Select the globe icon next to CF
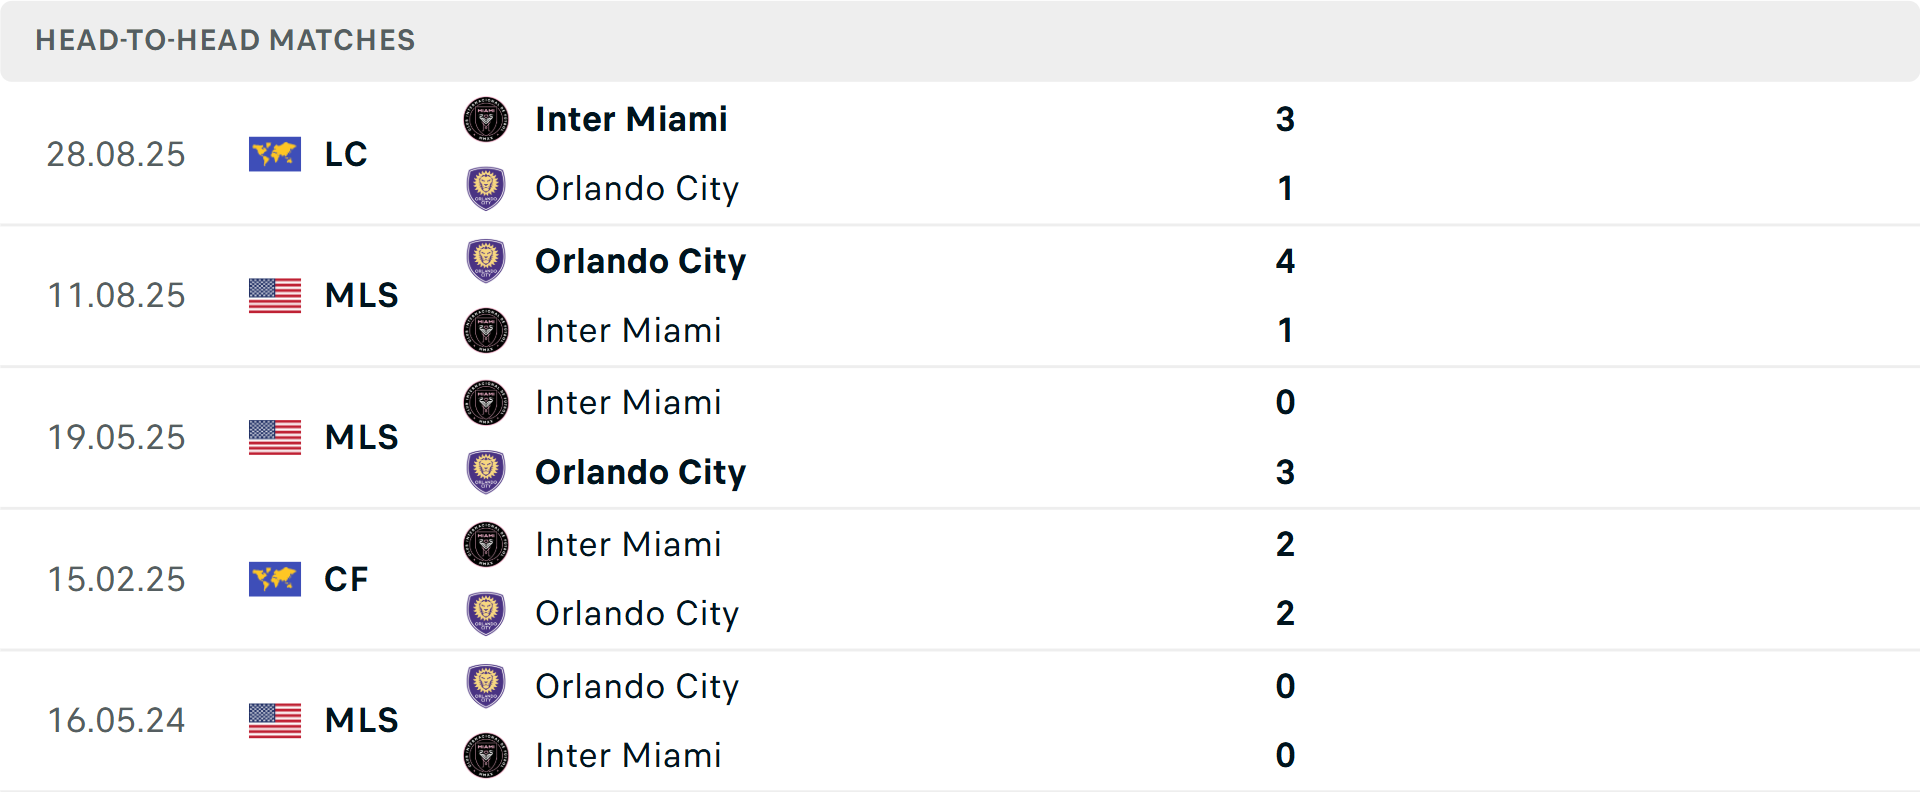The image size is (1920, 792). (x=274, y=579)
